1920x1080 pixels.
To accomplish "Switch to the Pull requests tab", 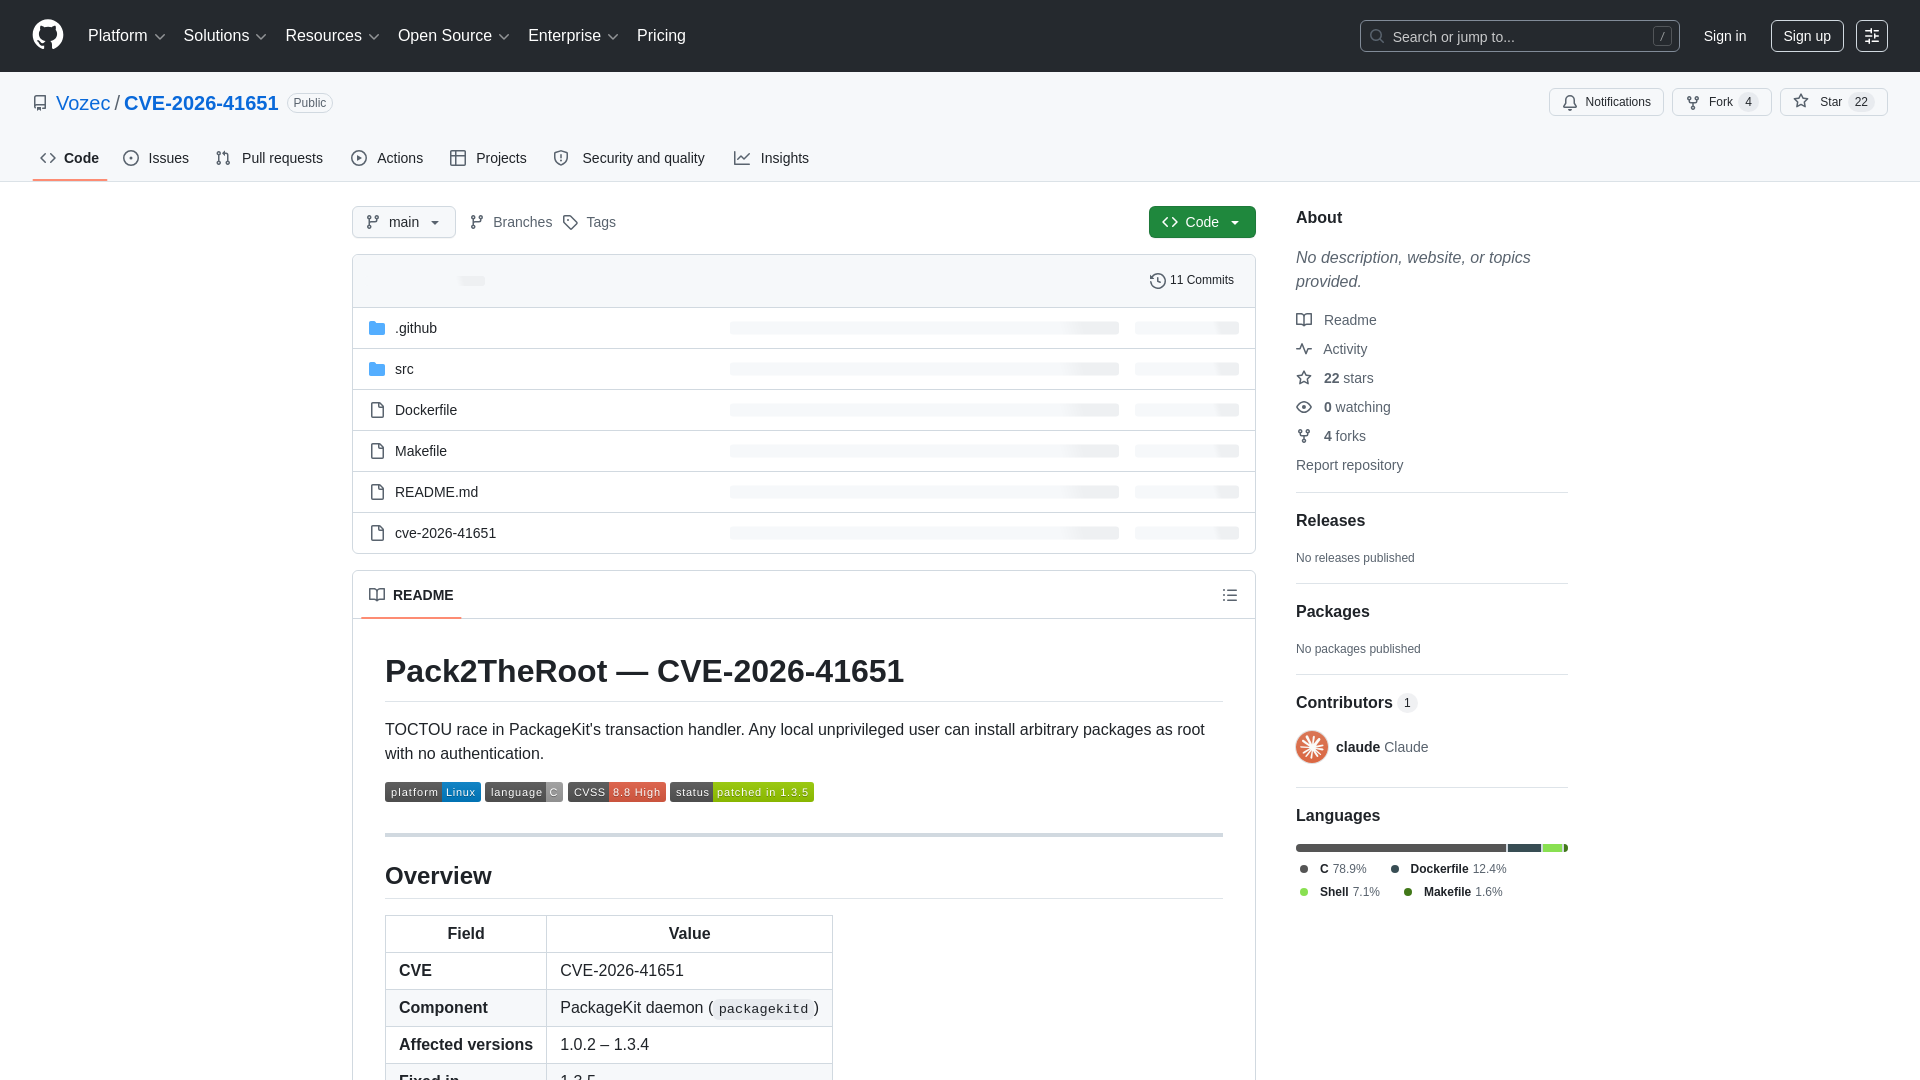I will tap(269, 158).
